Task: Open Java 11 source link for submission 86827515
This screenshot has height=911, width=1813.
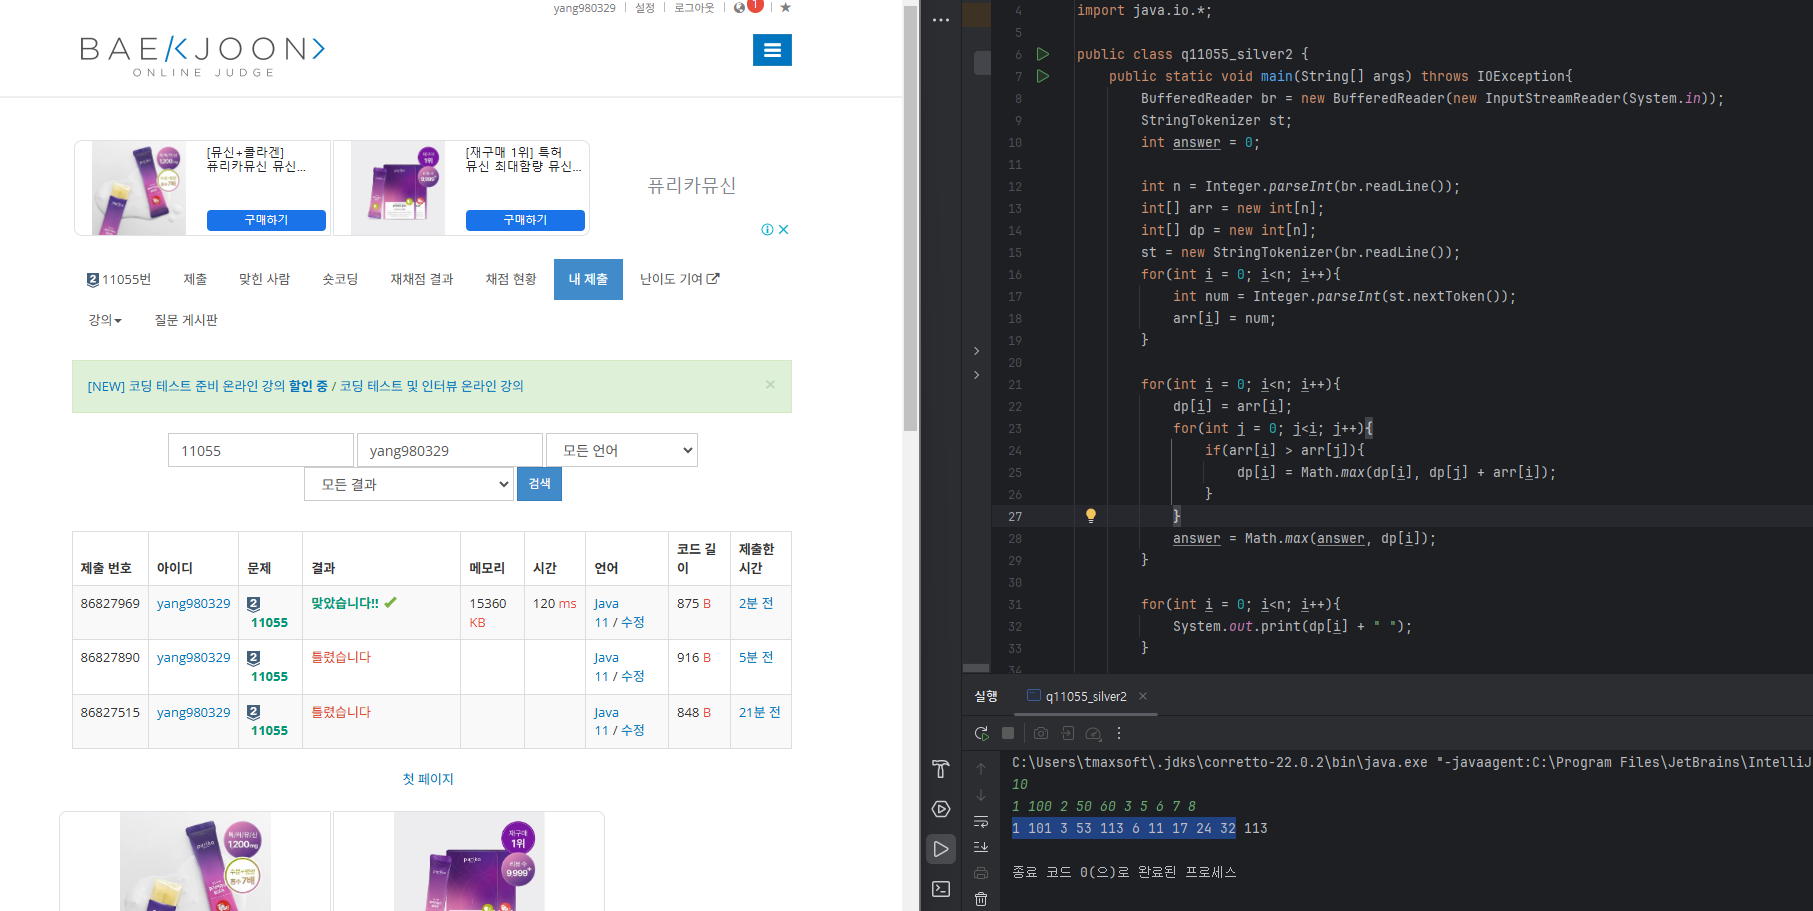Action: tap(605, 721)
